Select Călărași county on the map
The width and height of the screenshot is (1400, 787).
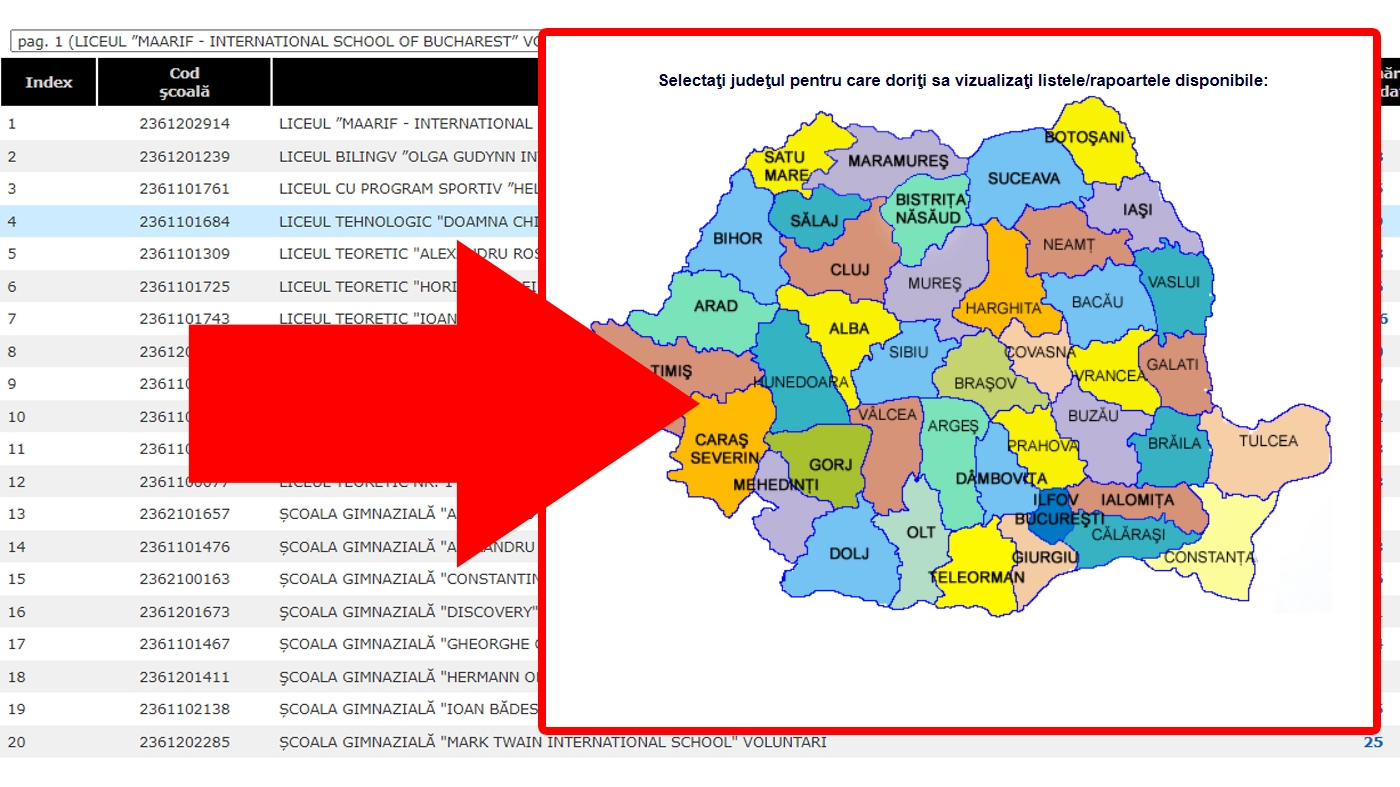point(1128,535)
